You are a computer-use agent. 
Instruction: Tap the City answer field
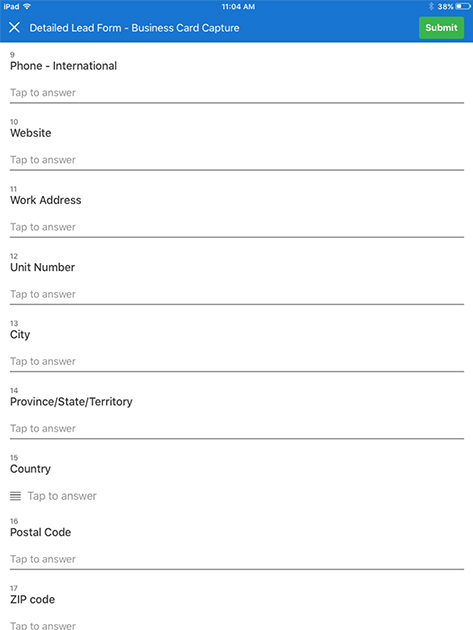click(x=237, y=362)
